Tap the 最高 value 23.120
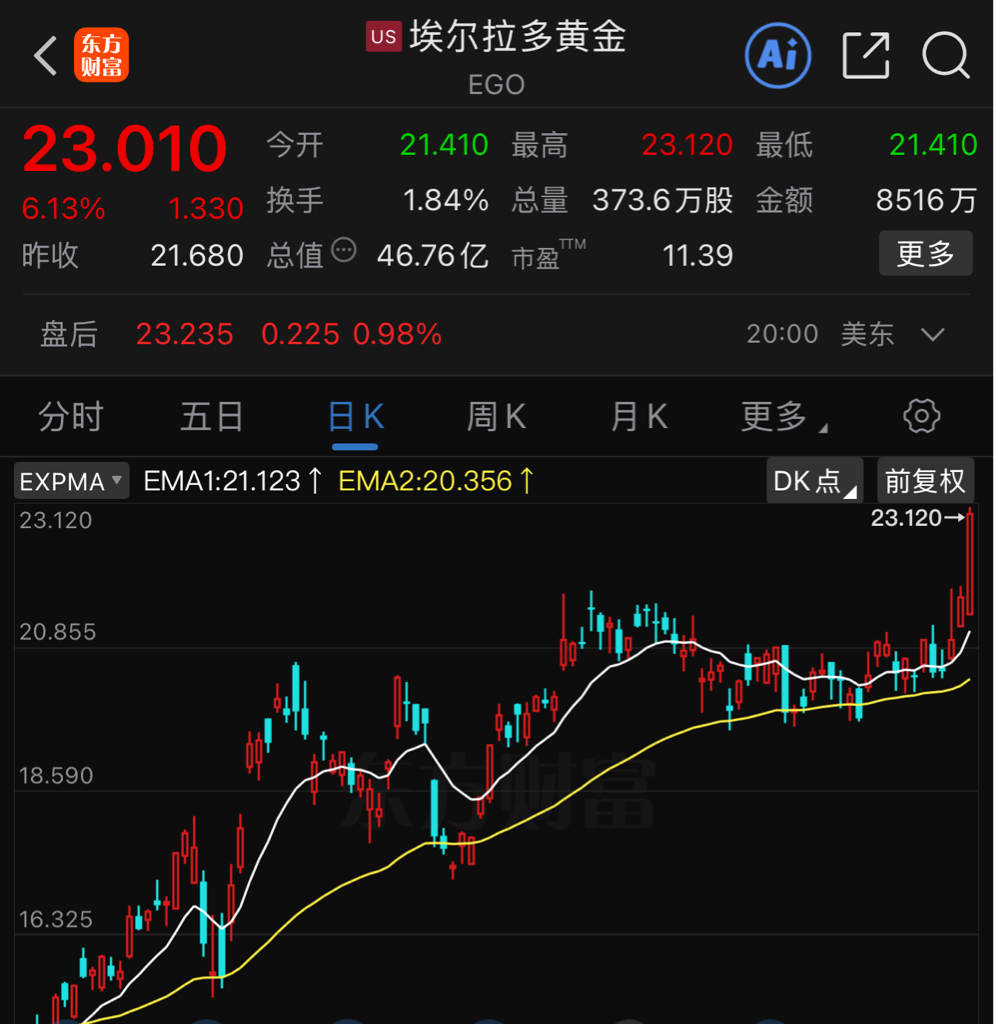Screen dimensions: 994x1024 point(687,145)
